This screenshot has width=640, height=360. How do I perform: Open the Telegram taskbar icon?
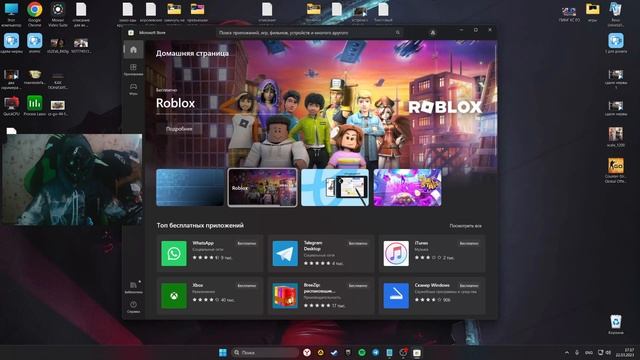coord(376,352)
